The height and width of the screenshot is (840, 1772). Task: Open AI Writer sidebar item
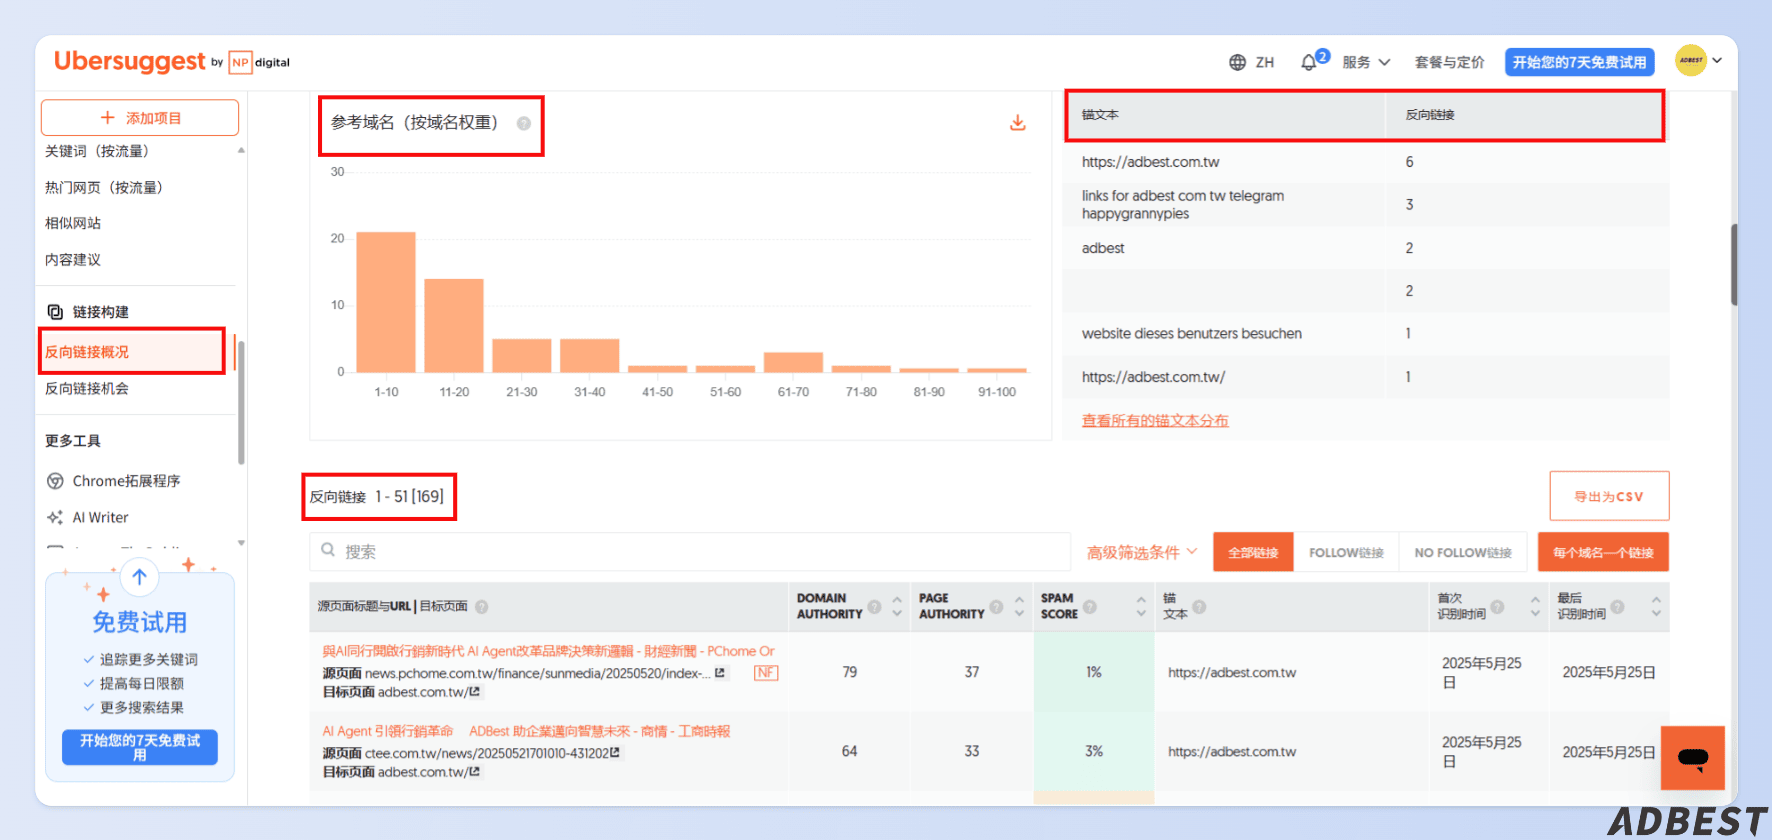click(100, 517)
